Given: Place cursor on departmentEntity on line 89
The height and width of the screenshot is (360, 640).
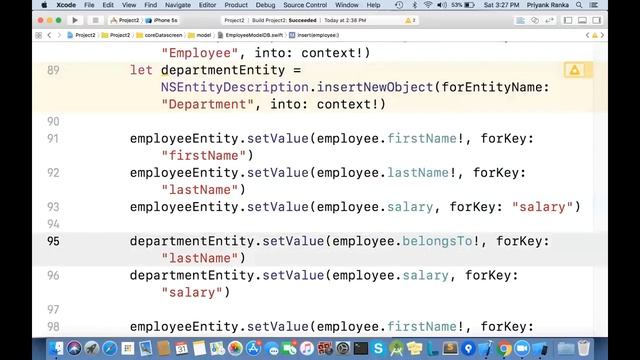Looking at the screenshot, I should coord(223,70).
